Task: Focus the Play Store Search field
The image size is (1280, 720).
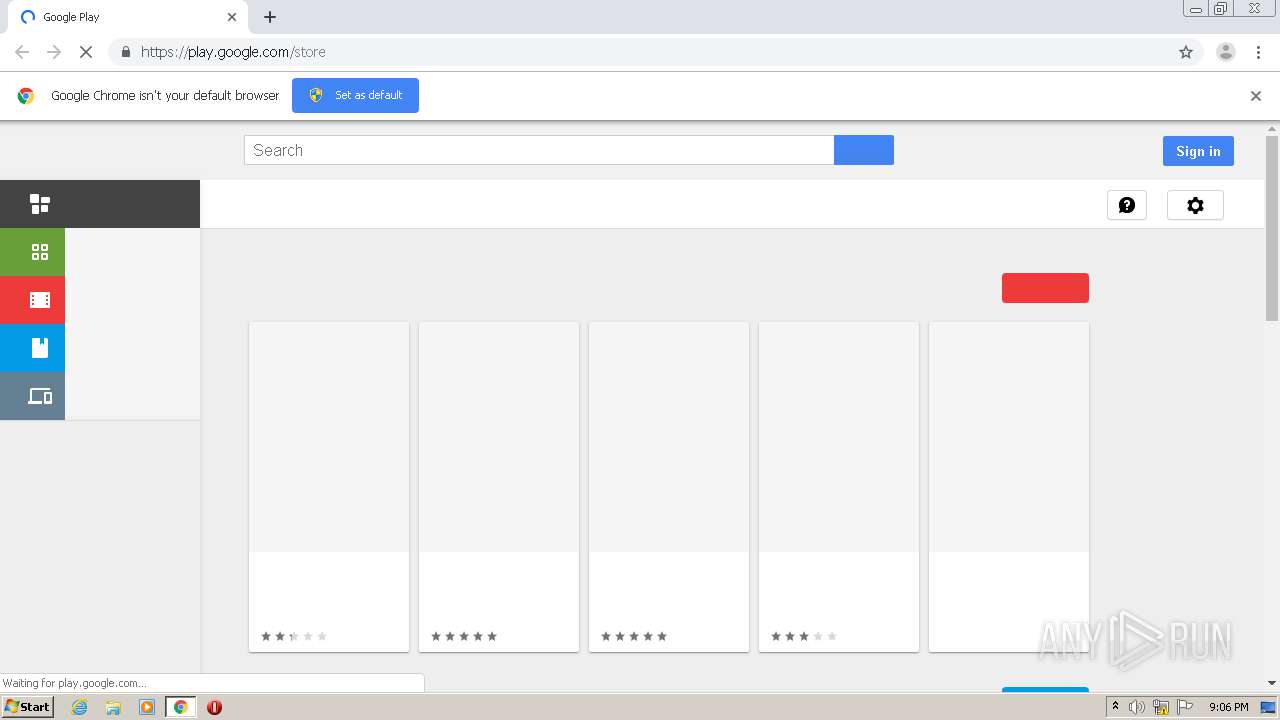Action: 539,150
